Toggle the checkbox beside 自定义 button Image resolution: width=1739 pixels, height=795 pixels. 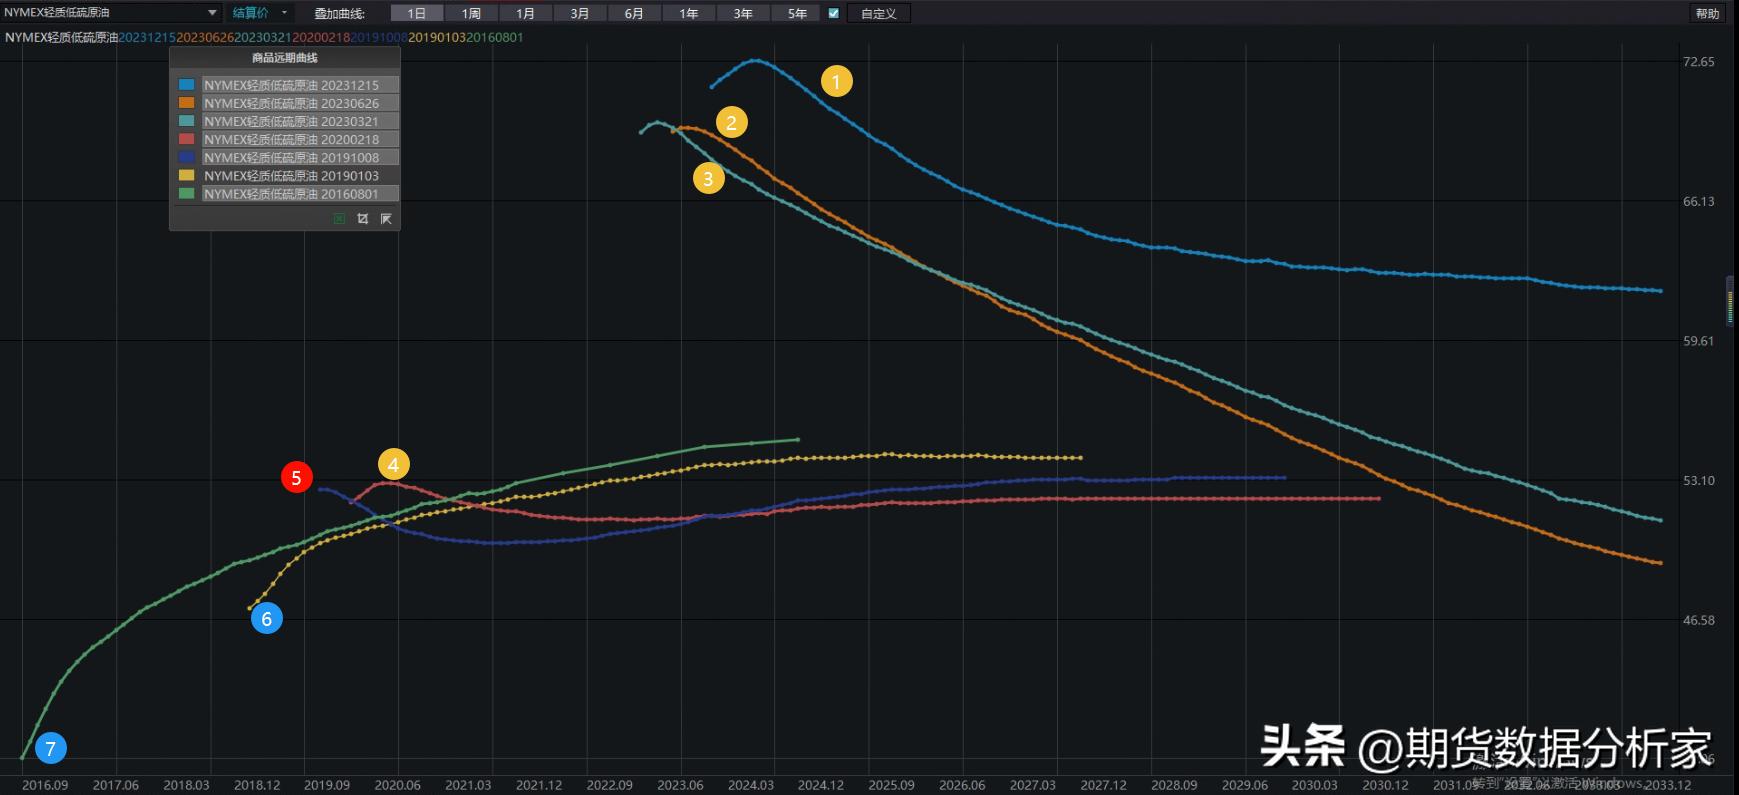(x=833, y=13)
